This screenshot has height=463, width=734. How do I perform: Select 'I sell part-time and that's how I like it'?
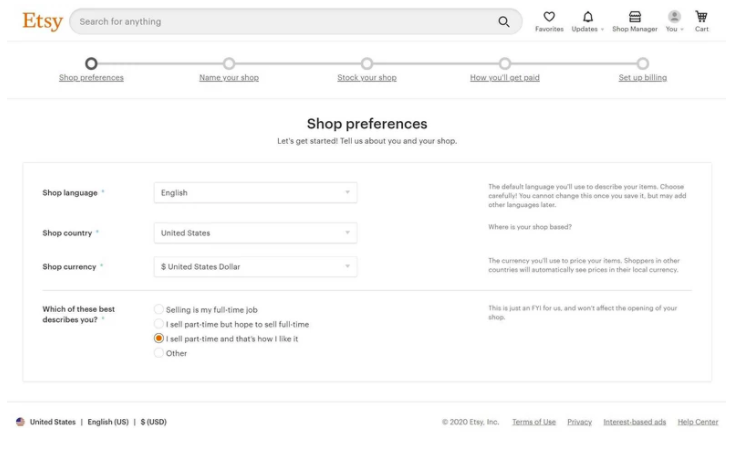(159, 338)
